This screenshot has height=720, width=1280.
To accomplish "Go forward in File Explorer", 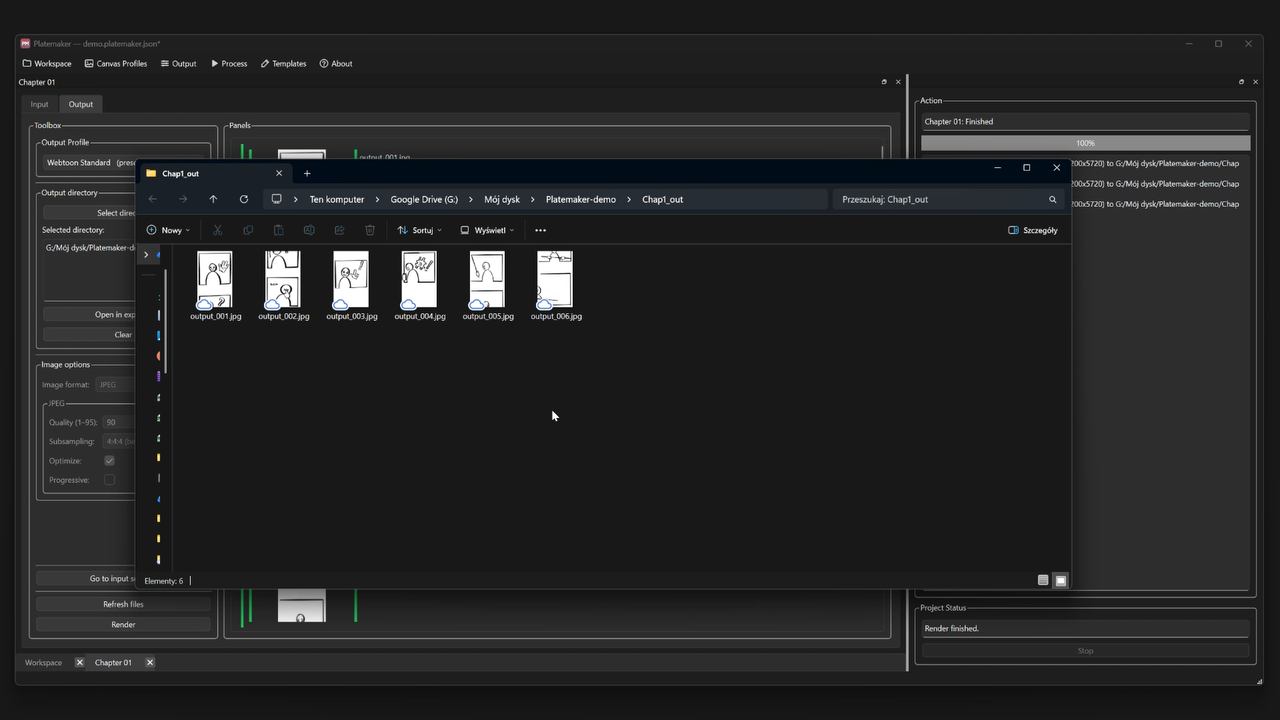I will [182, 199].
